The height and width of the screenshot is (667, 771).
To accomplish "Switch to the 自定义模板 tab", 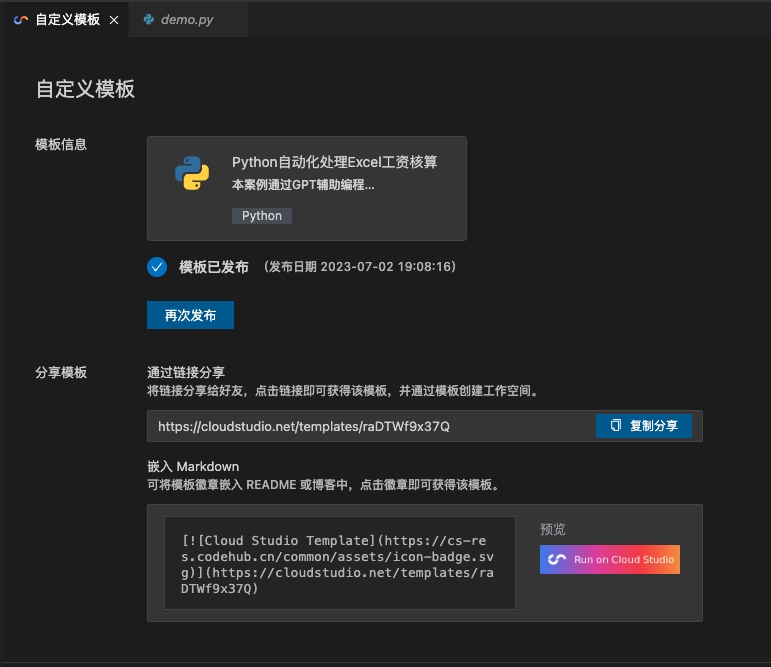I will (67, 20).
